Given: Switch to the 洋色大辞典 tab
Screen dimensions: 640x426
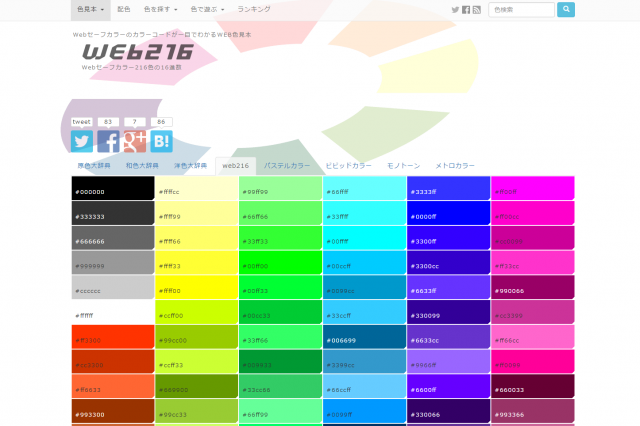Looking at the screenshot, I should click(191, 166).
